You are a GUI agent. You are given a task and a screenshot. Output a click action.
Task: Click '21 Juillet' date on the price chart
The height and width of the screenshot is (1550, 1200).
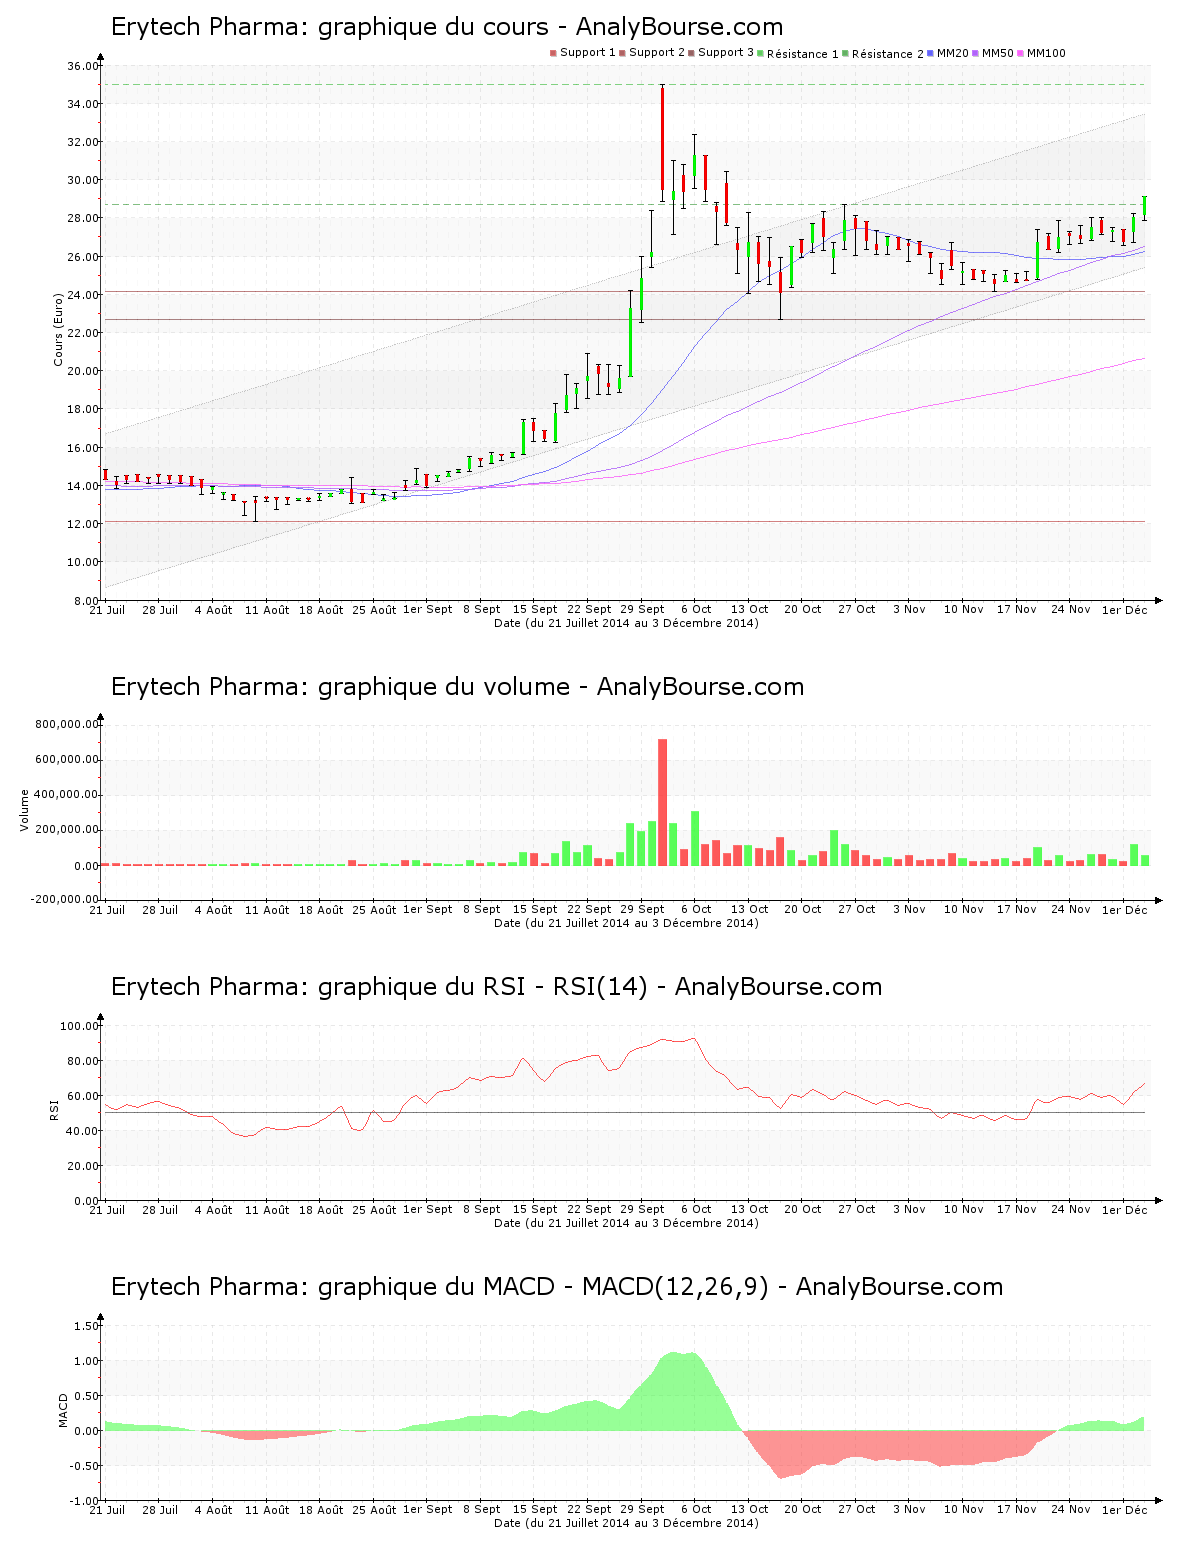click(107, 609)
